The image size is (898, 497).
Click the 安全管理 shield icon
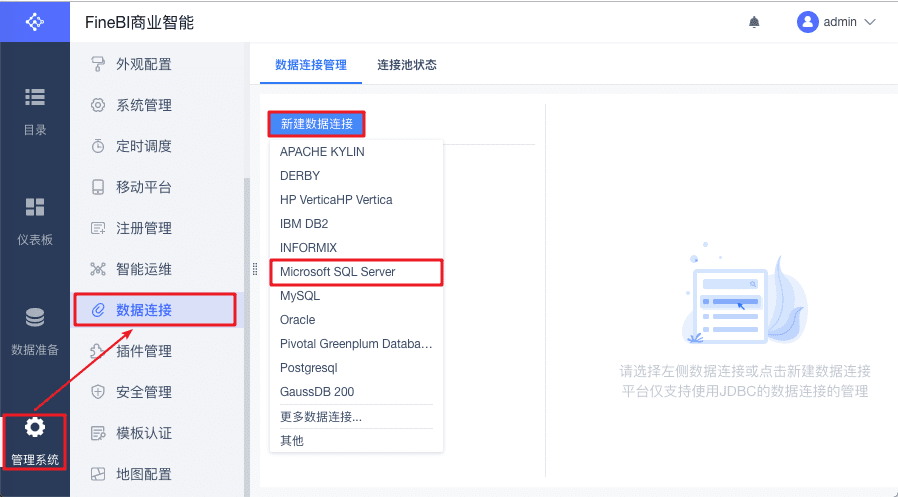click(98, 392)
